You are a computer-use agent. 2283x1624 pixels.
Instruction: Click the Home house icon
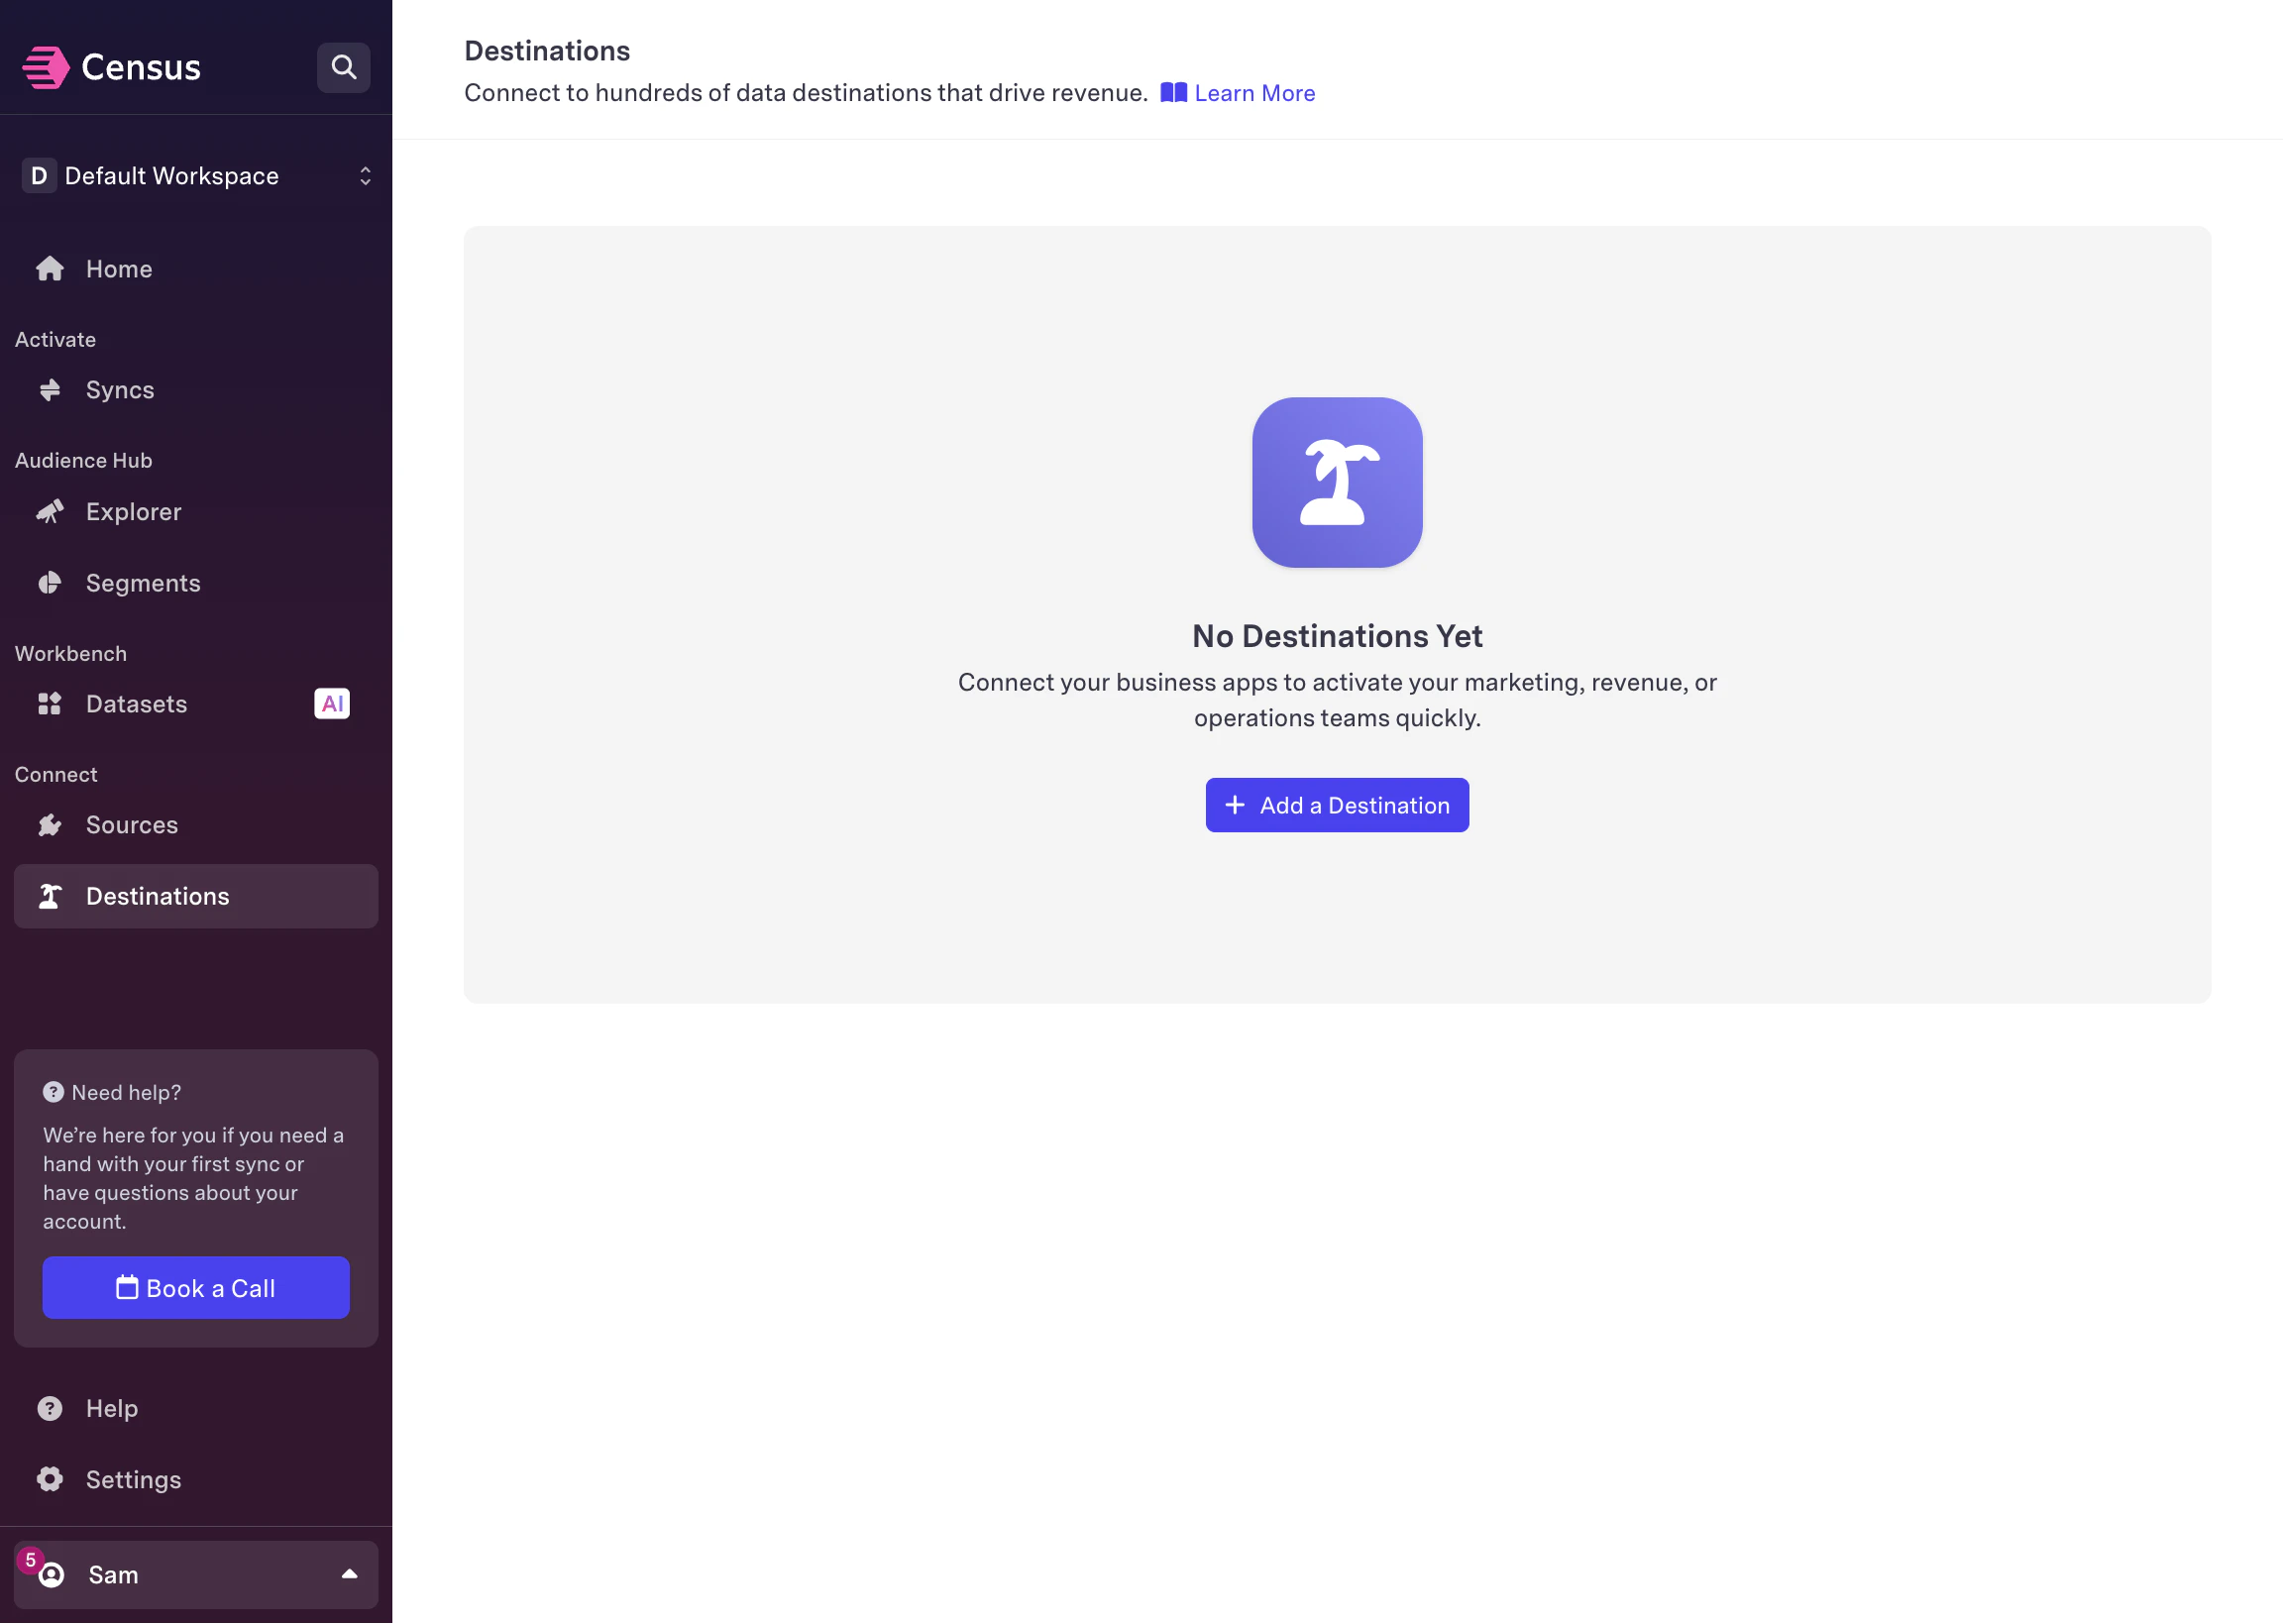pyautogui.click(x=50, y=269)
